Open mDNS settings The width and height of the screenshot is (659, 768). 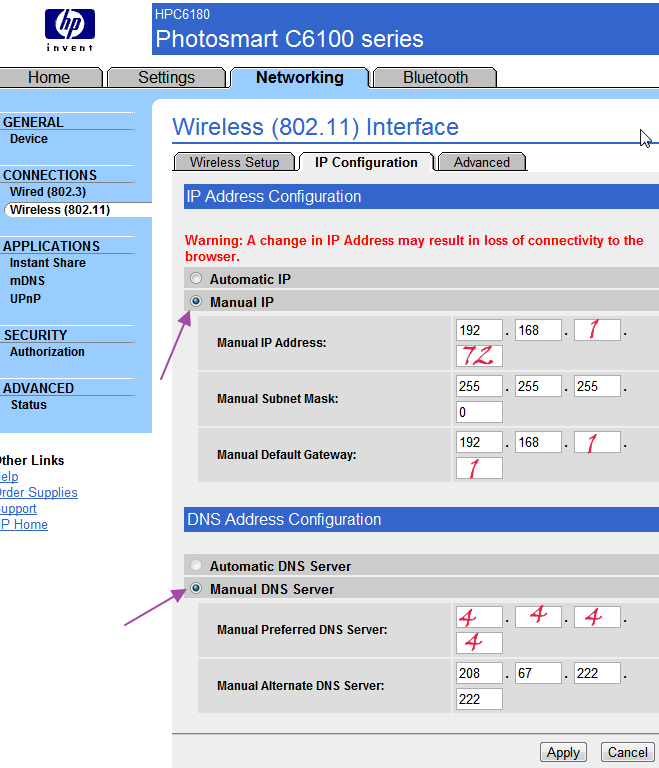(27, 281)
